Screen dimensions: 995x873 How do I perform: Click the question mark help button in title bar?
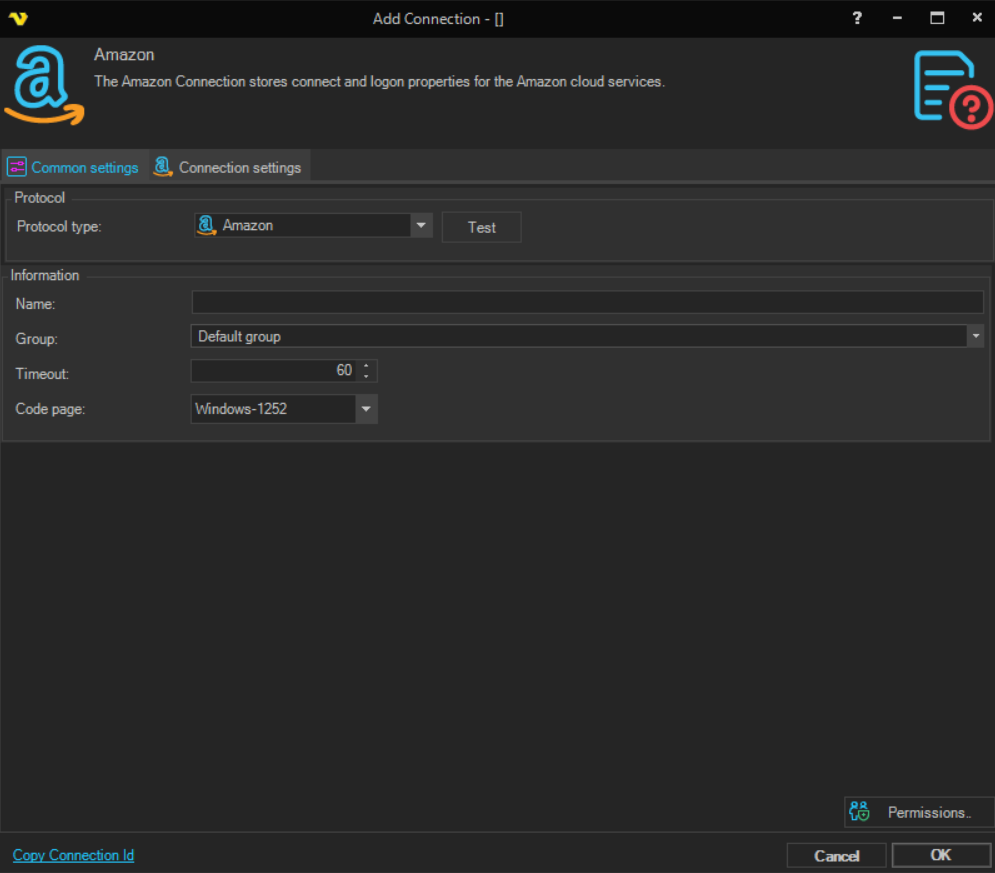[x=857, y=18]
